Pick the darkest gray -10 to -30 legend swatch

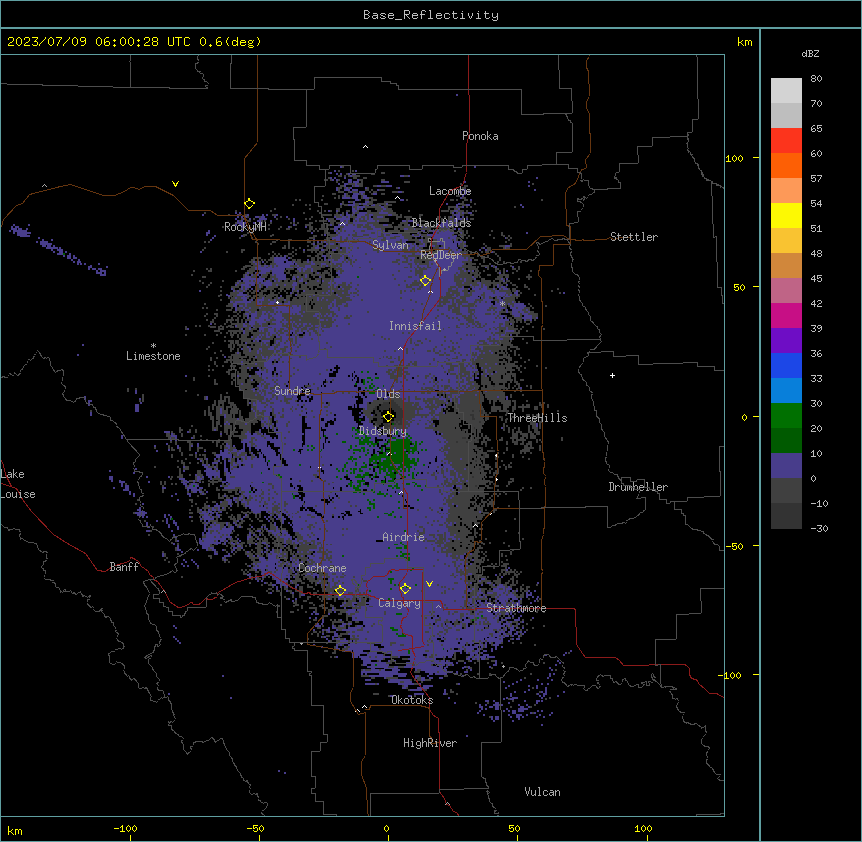(786, 516)
